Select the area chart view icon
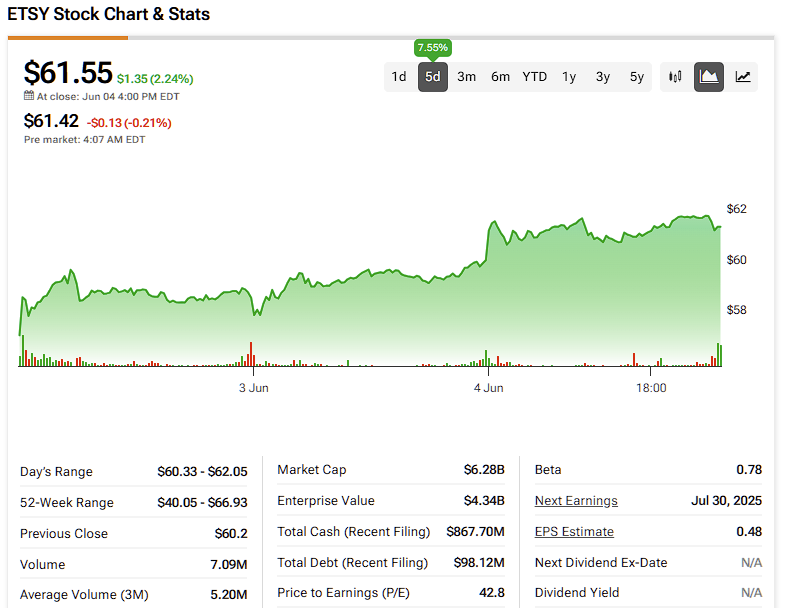 click(709, 77)
